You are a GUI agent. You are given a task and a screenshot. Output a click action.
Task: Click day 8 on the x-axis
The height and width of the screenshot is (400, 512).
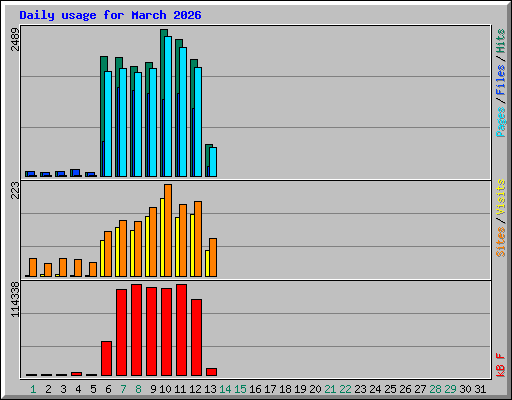tap(138, 389)
